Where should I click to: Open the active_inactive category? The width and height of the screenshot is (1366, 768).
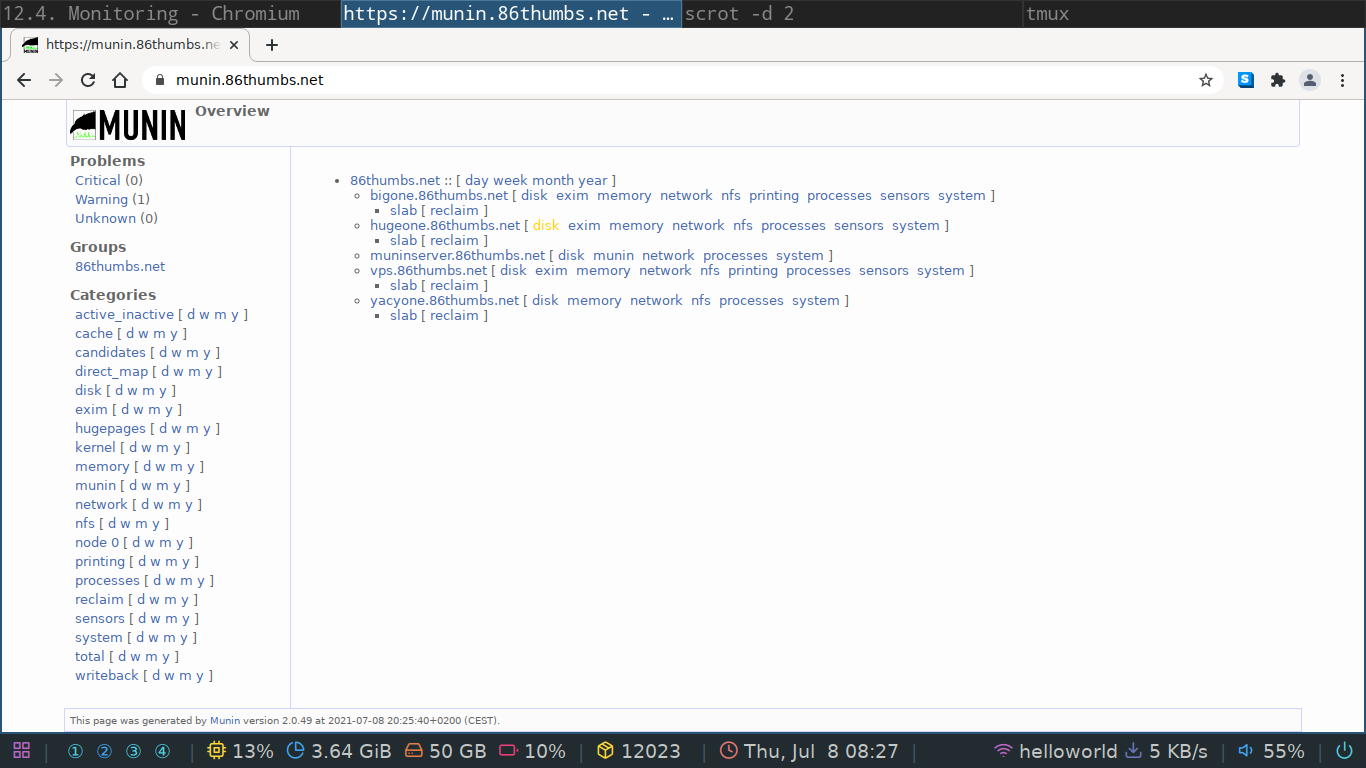(124, 314)
